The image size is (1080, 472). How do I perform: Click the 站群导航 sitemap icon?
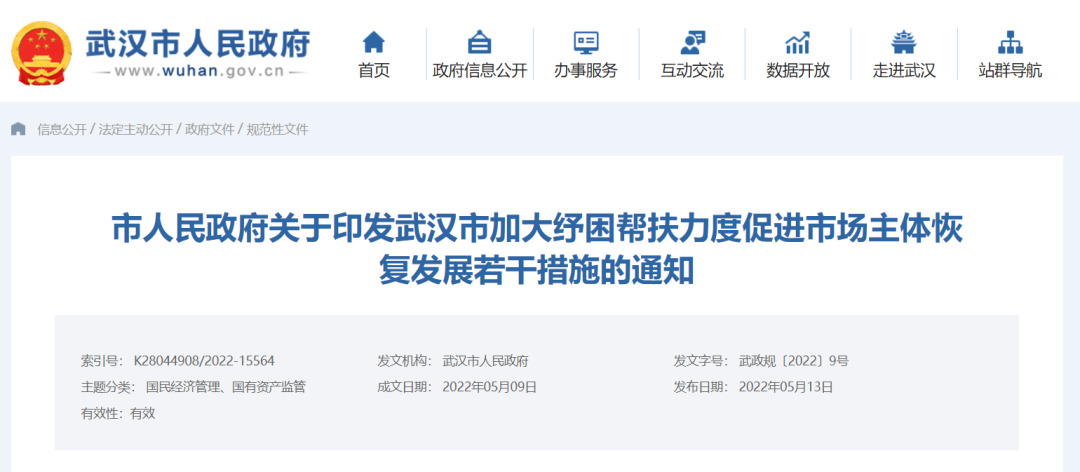(x=1010, y=42)
